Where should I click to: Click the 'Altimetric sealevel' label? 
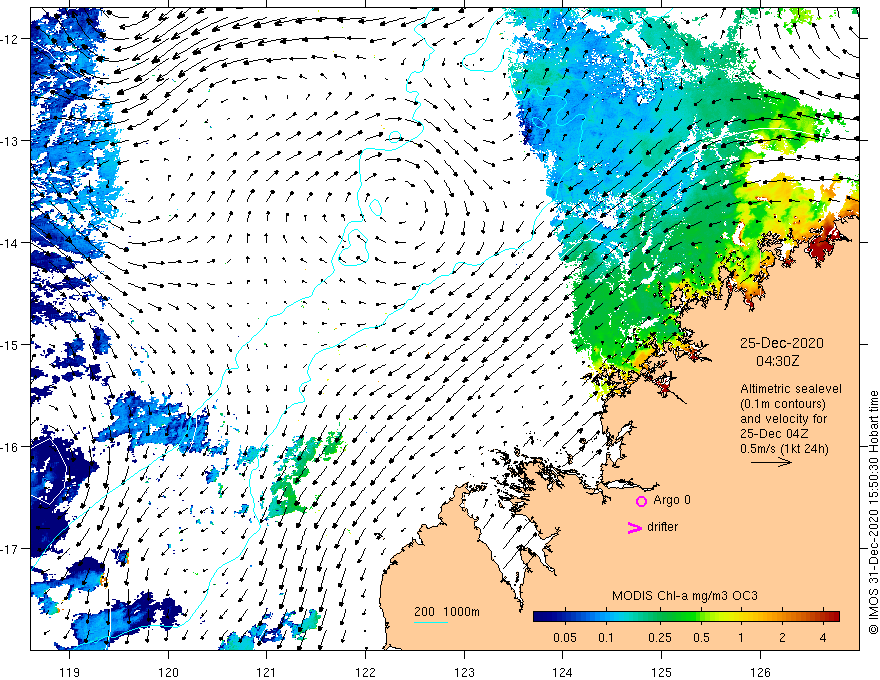coord(791,389)
